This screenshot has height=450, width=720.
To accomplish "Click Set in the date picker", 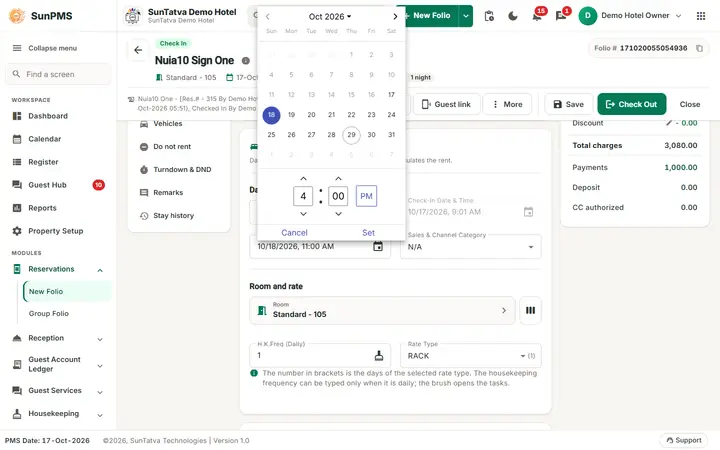I will (368, 233).
